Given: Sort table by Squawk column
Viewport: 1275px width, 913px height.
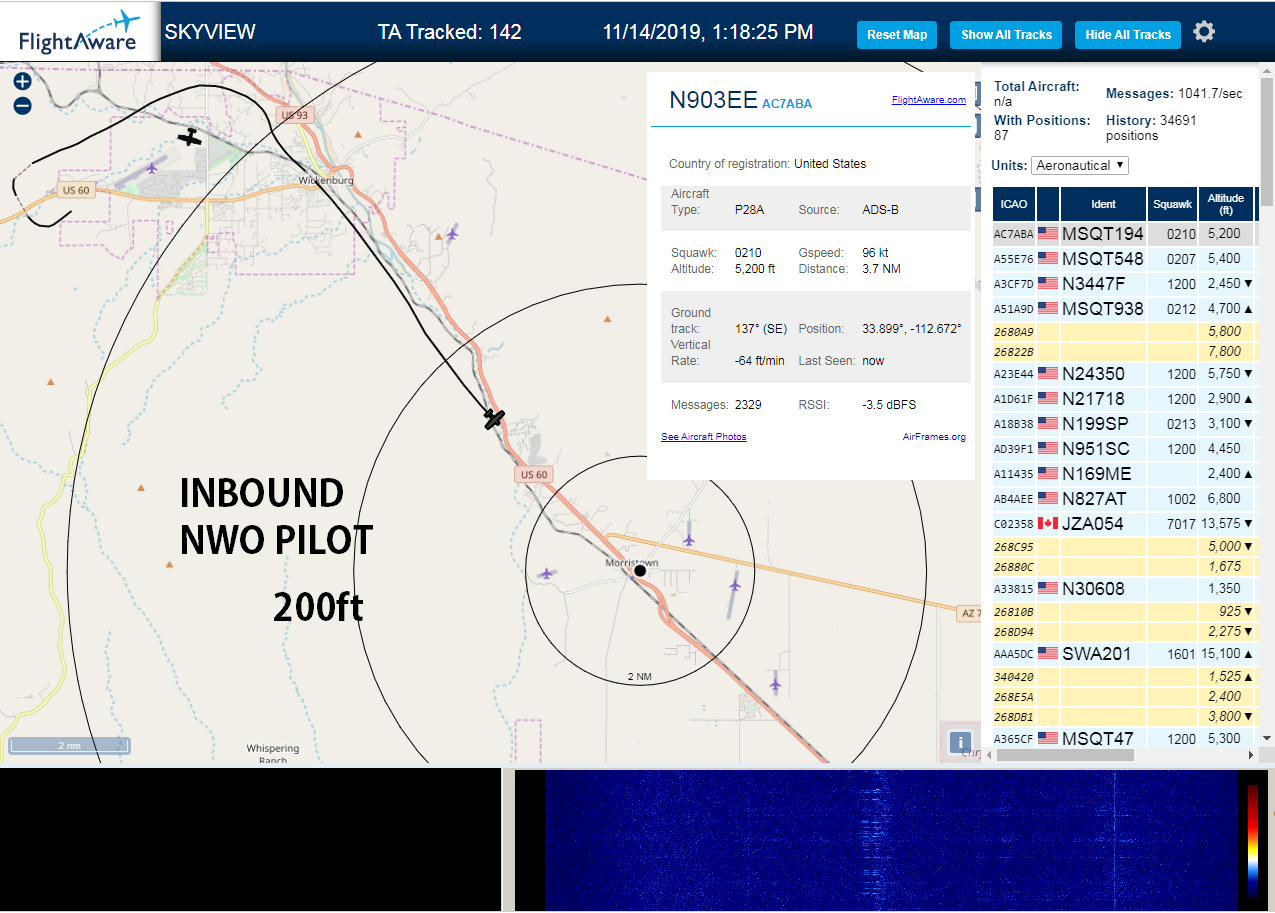Looking at the screenshot, I should pyautogui.click(x=1172, y=204).
